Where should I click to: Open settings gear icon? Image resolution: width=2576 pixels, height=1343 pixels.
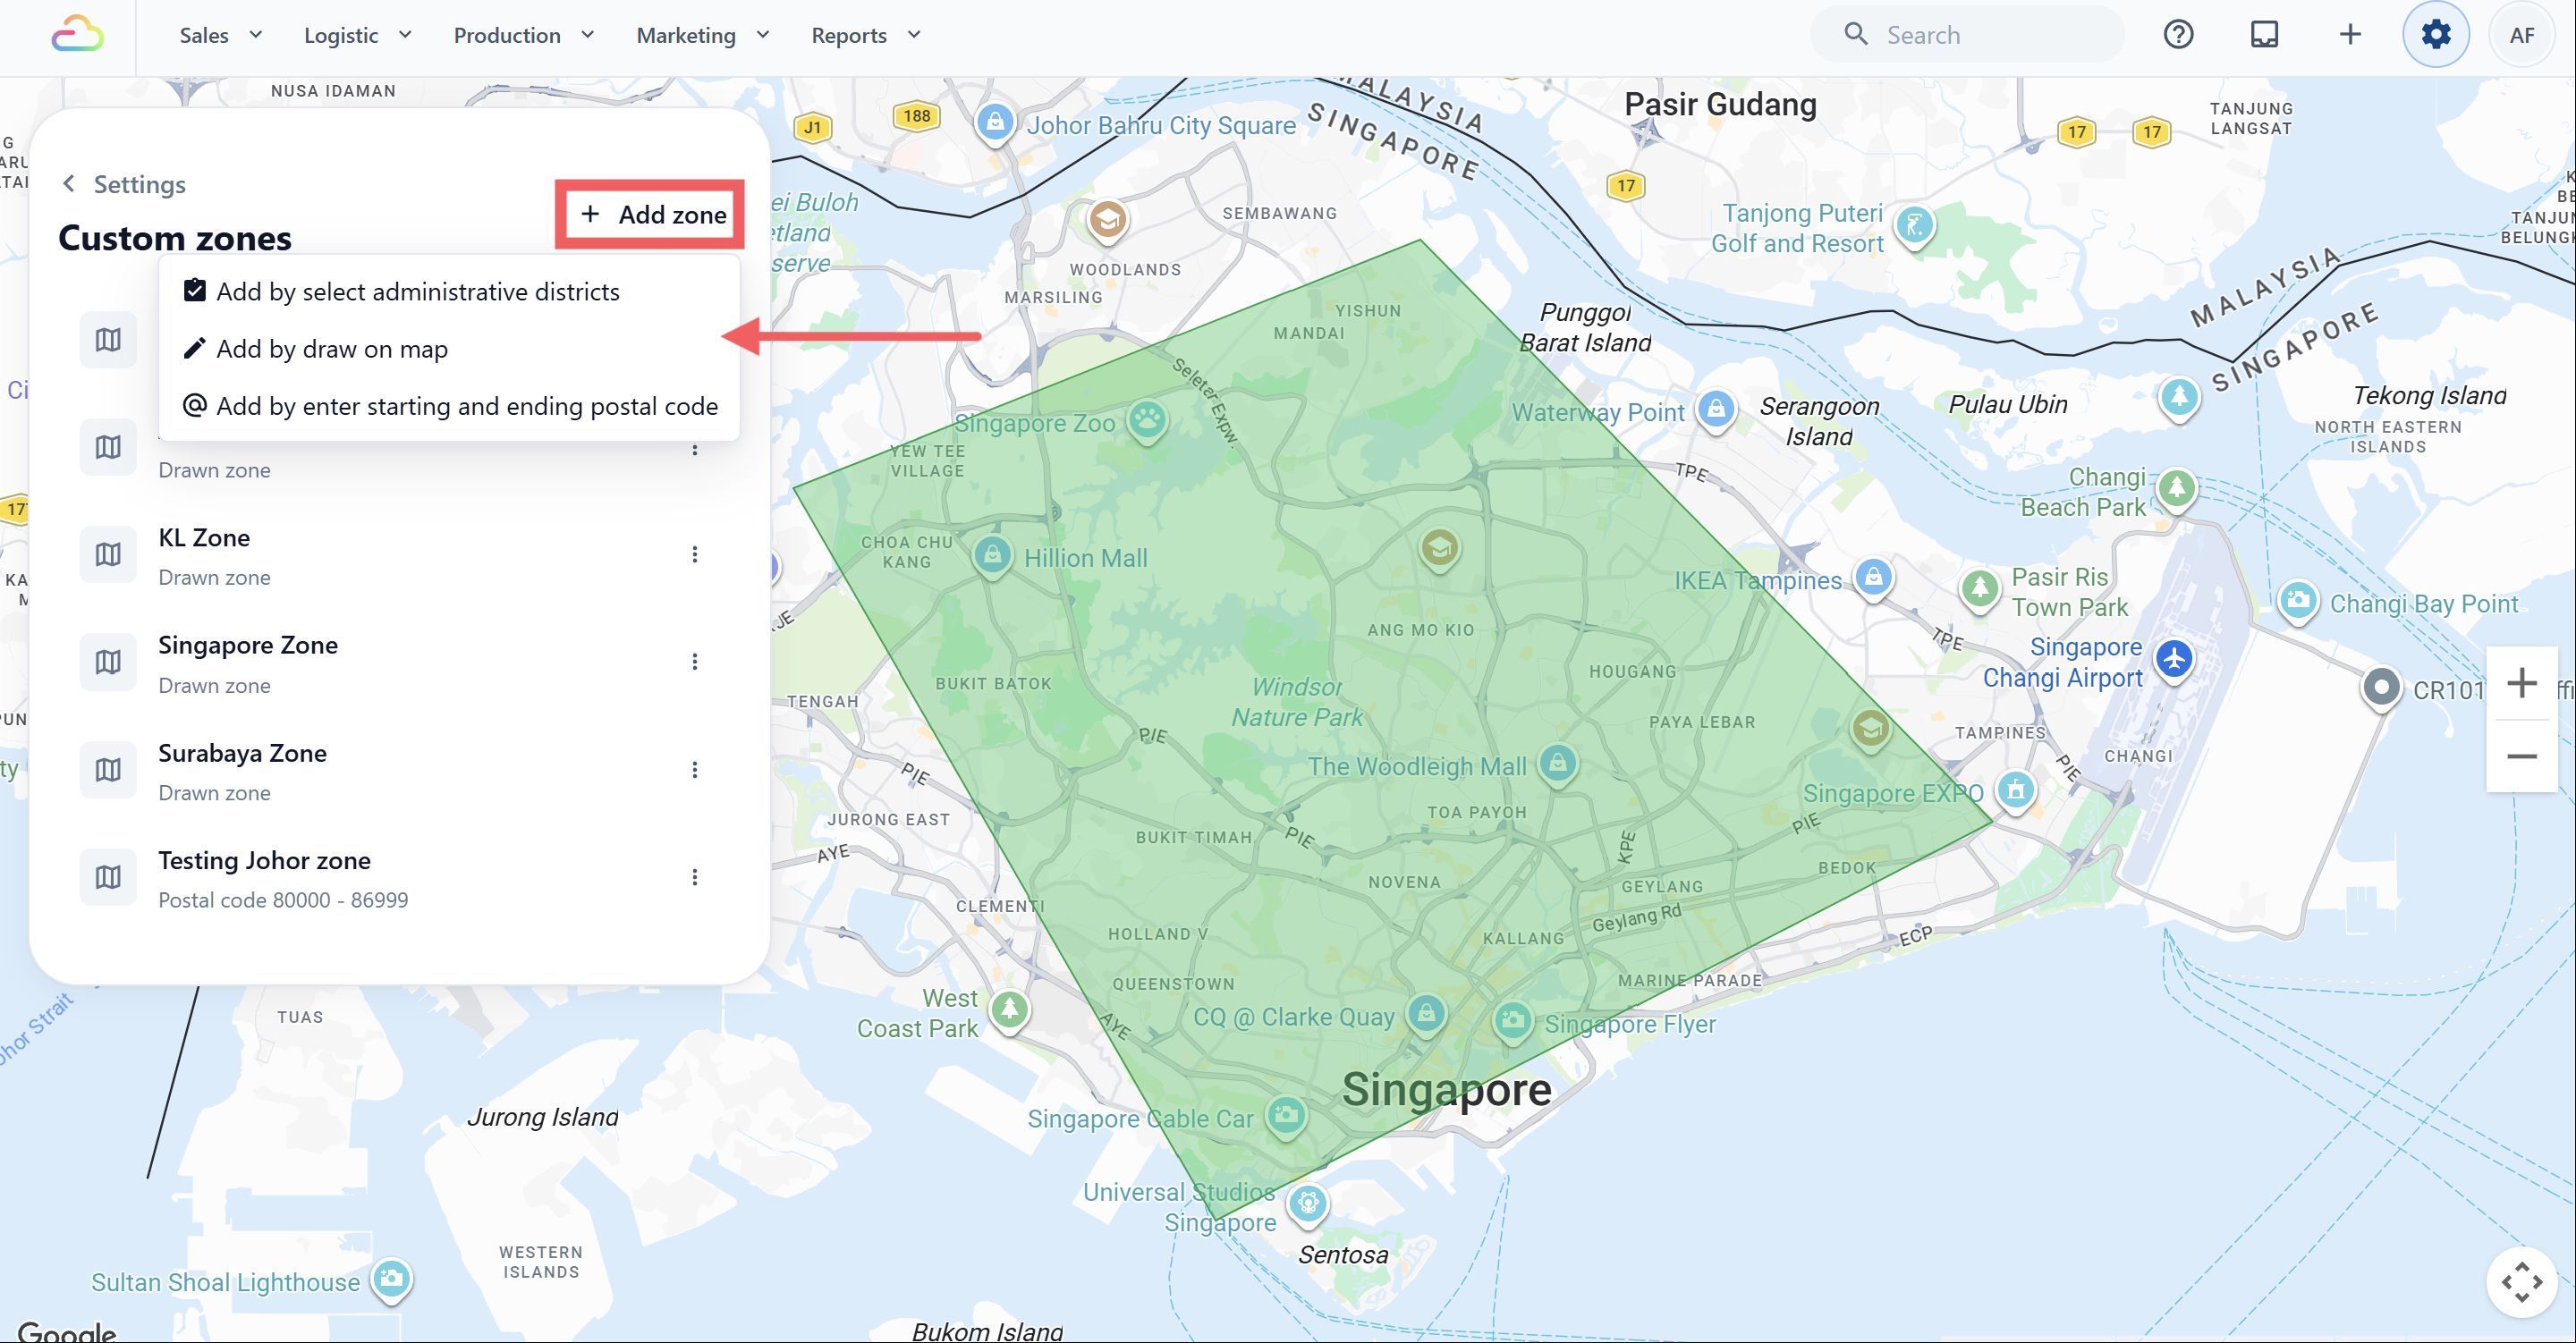pos(2436,35)
